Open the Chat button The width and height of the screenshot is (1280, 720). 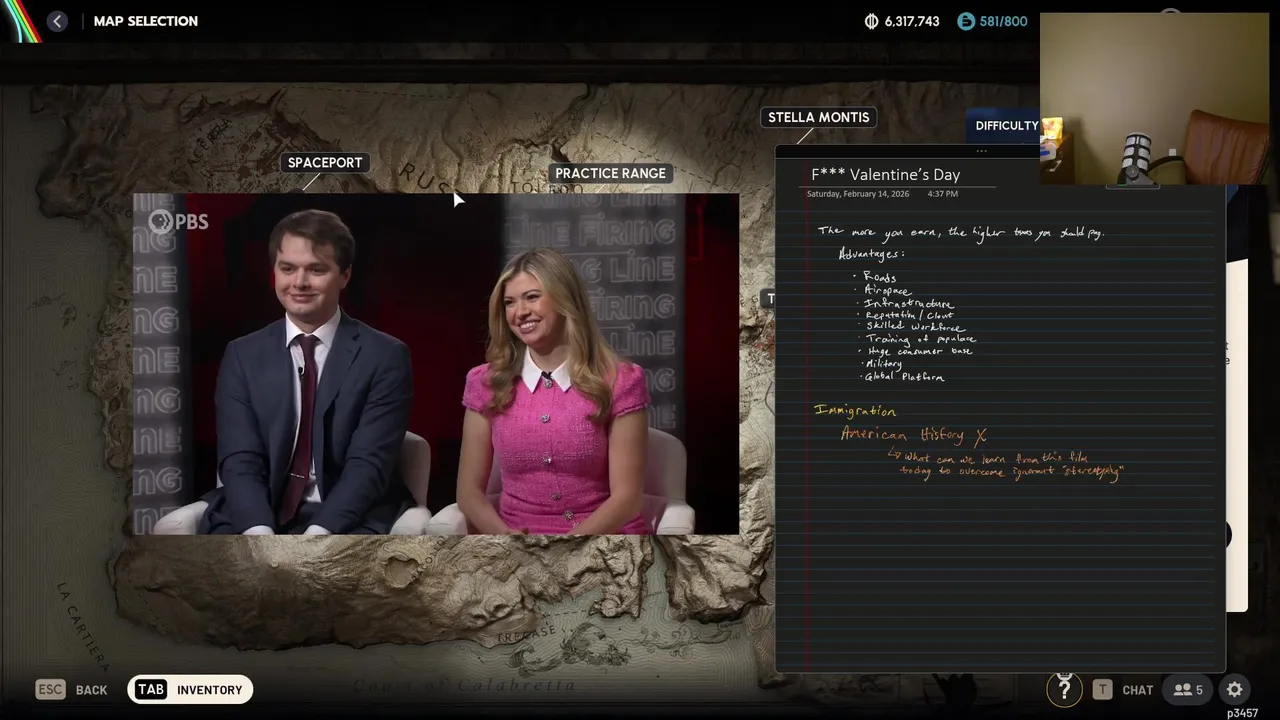click(x=1122, y=689)
